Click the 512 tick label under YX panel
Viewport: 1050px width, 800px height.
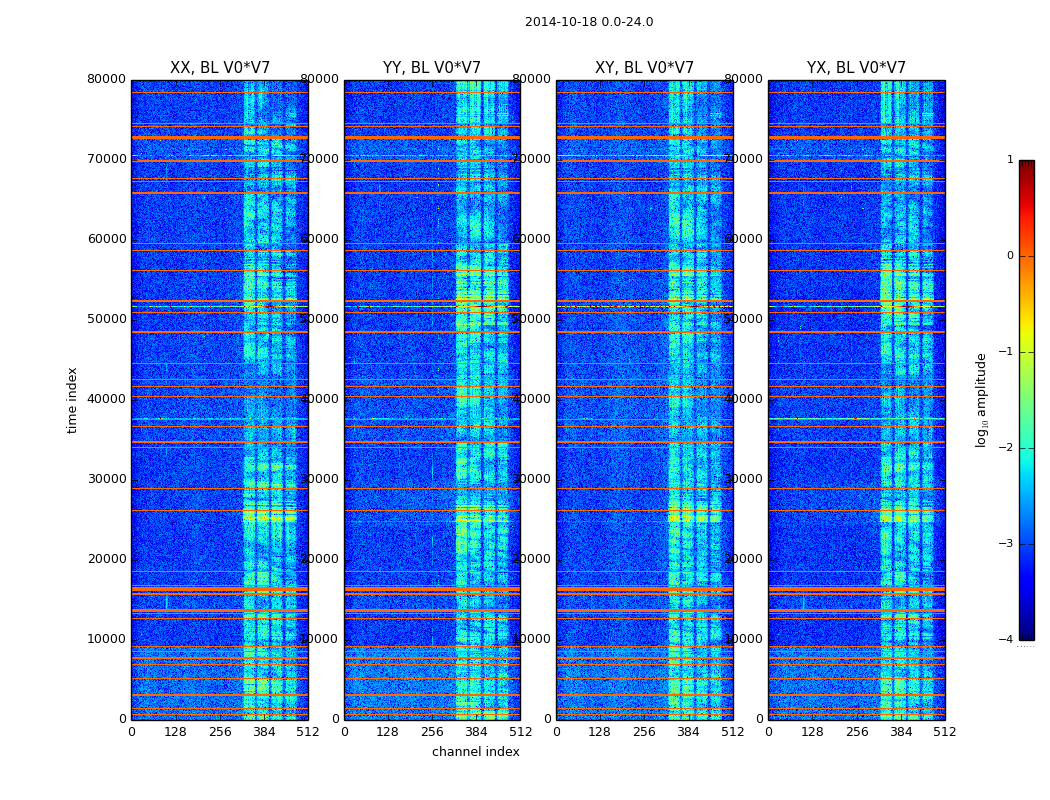[x=945, y=732]
